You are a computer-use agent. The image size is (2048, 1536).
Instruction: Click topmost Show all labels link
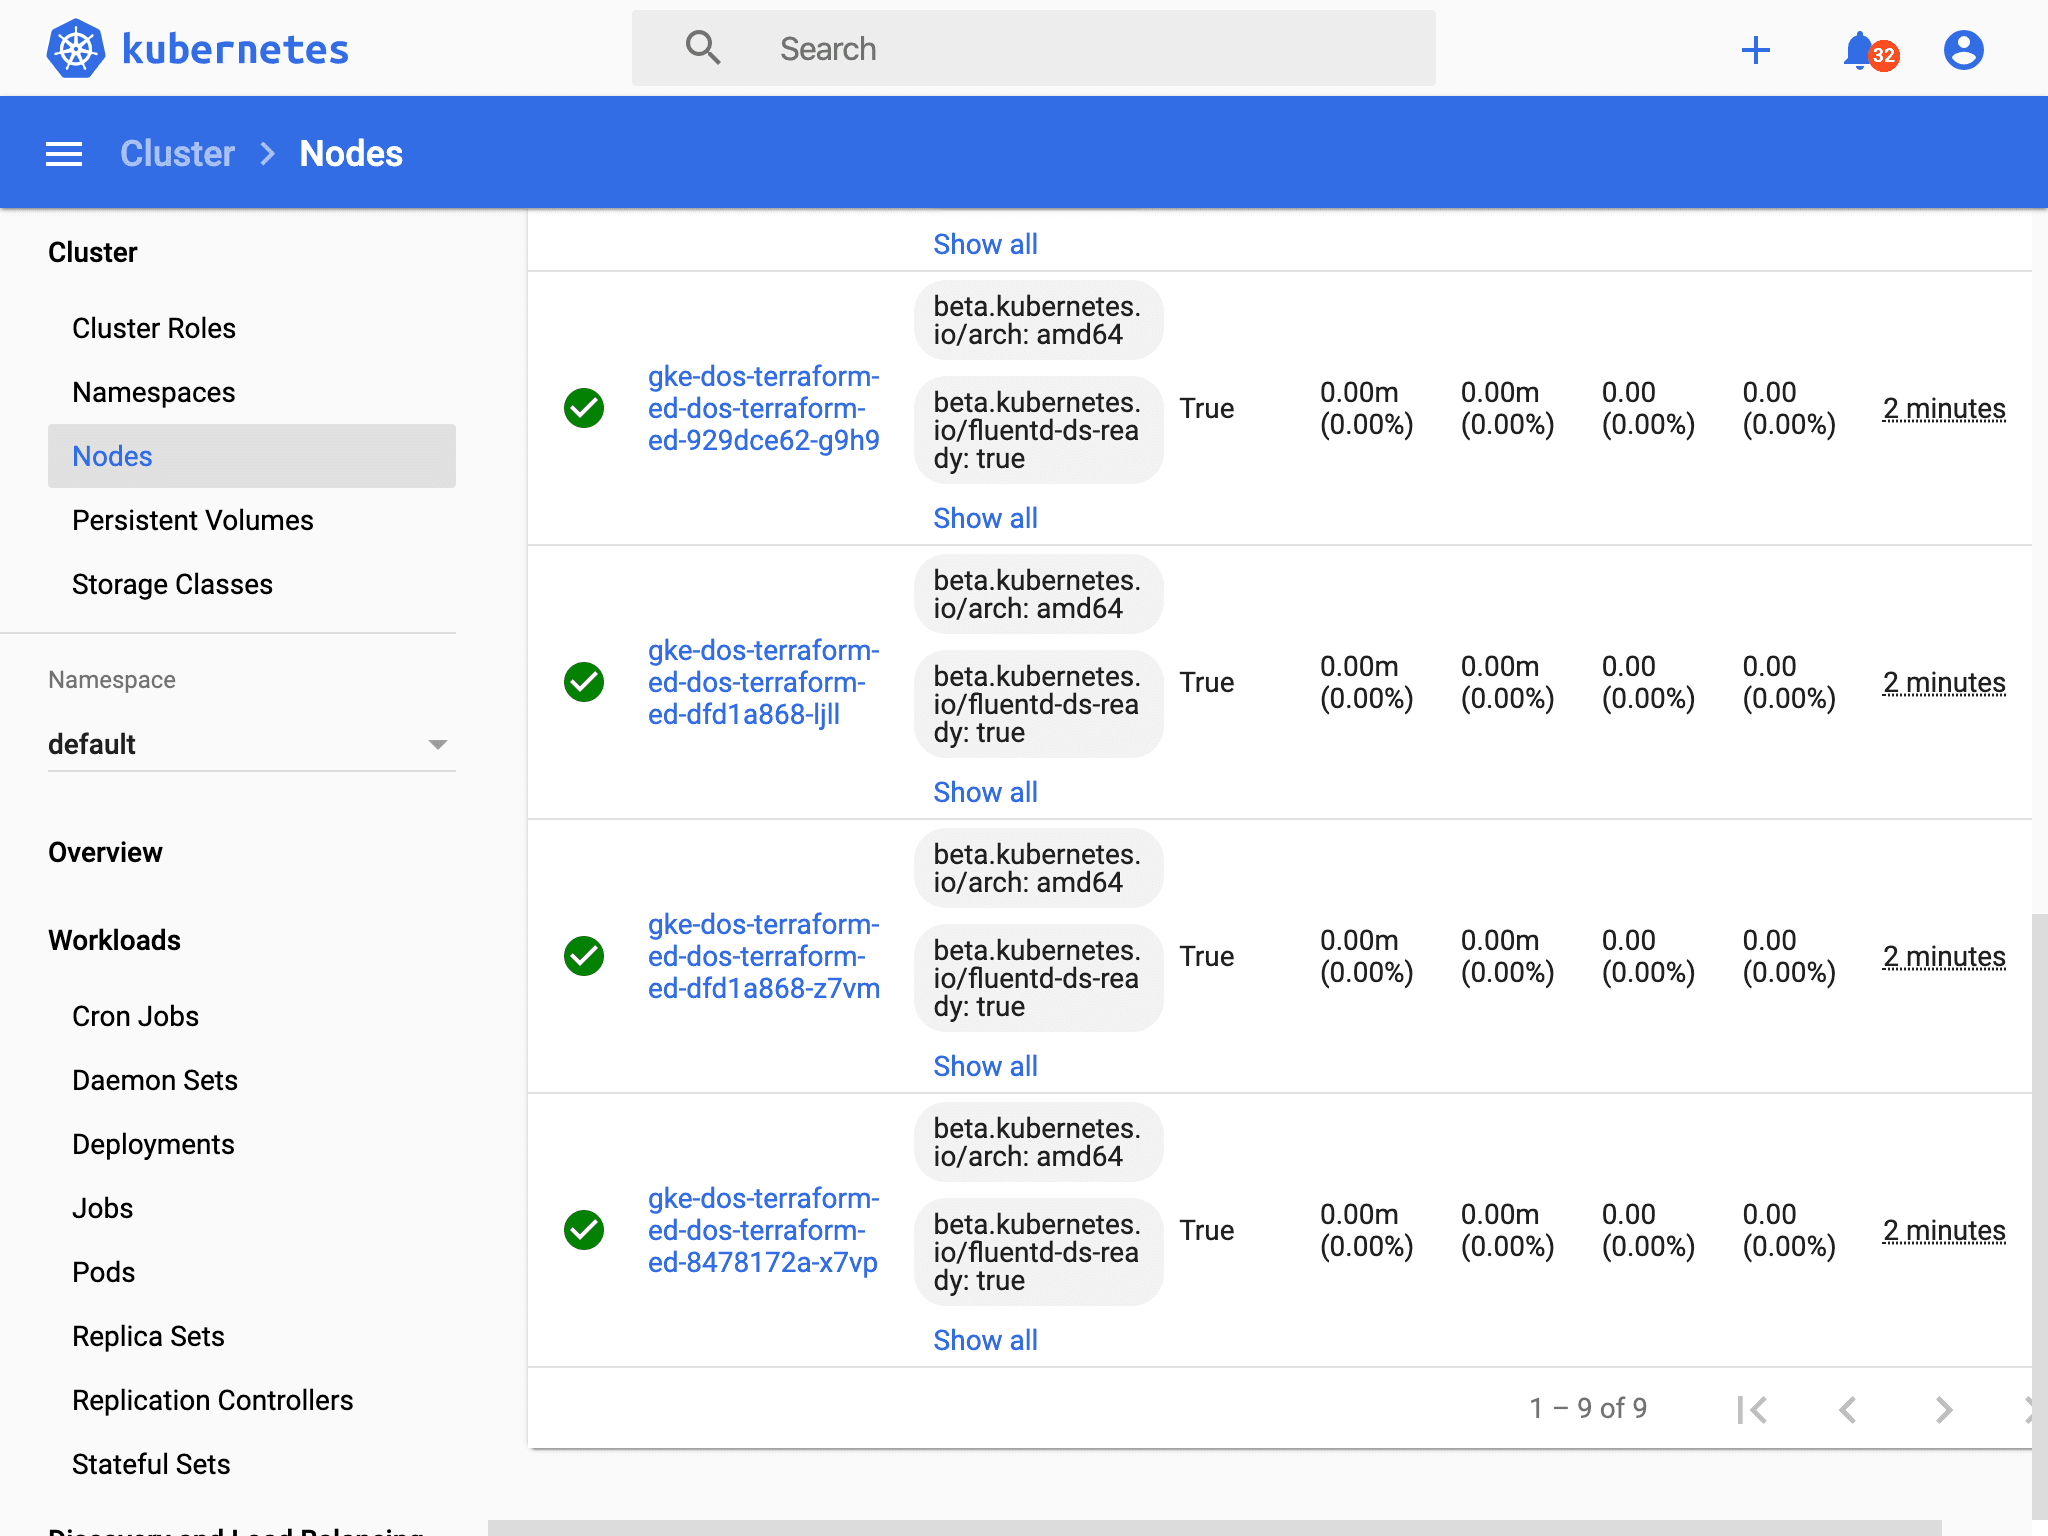click(985, 244)
